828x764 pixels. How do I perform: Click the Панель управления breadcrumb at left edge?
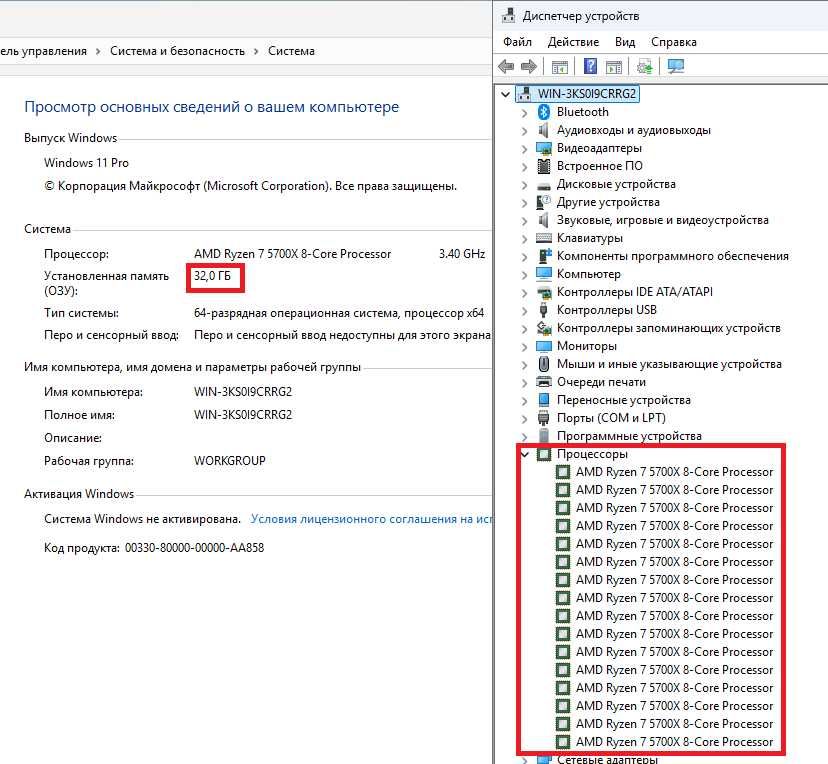tap(43, 51)
